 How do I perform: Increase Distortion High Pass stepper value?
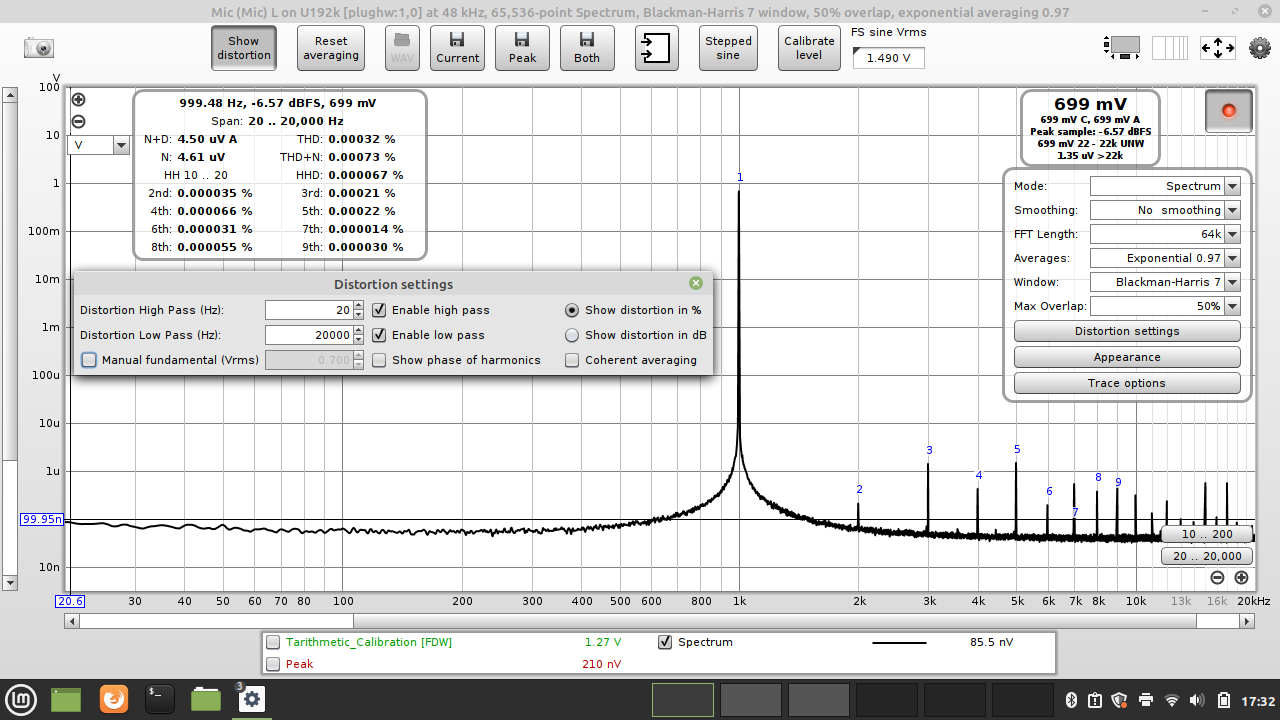[x=359, y=305]
